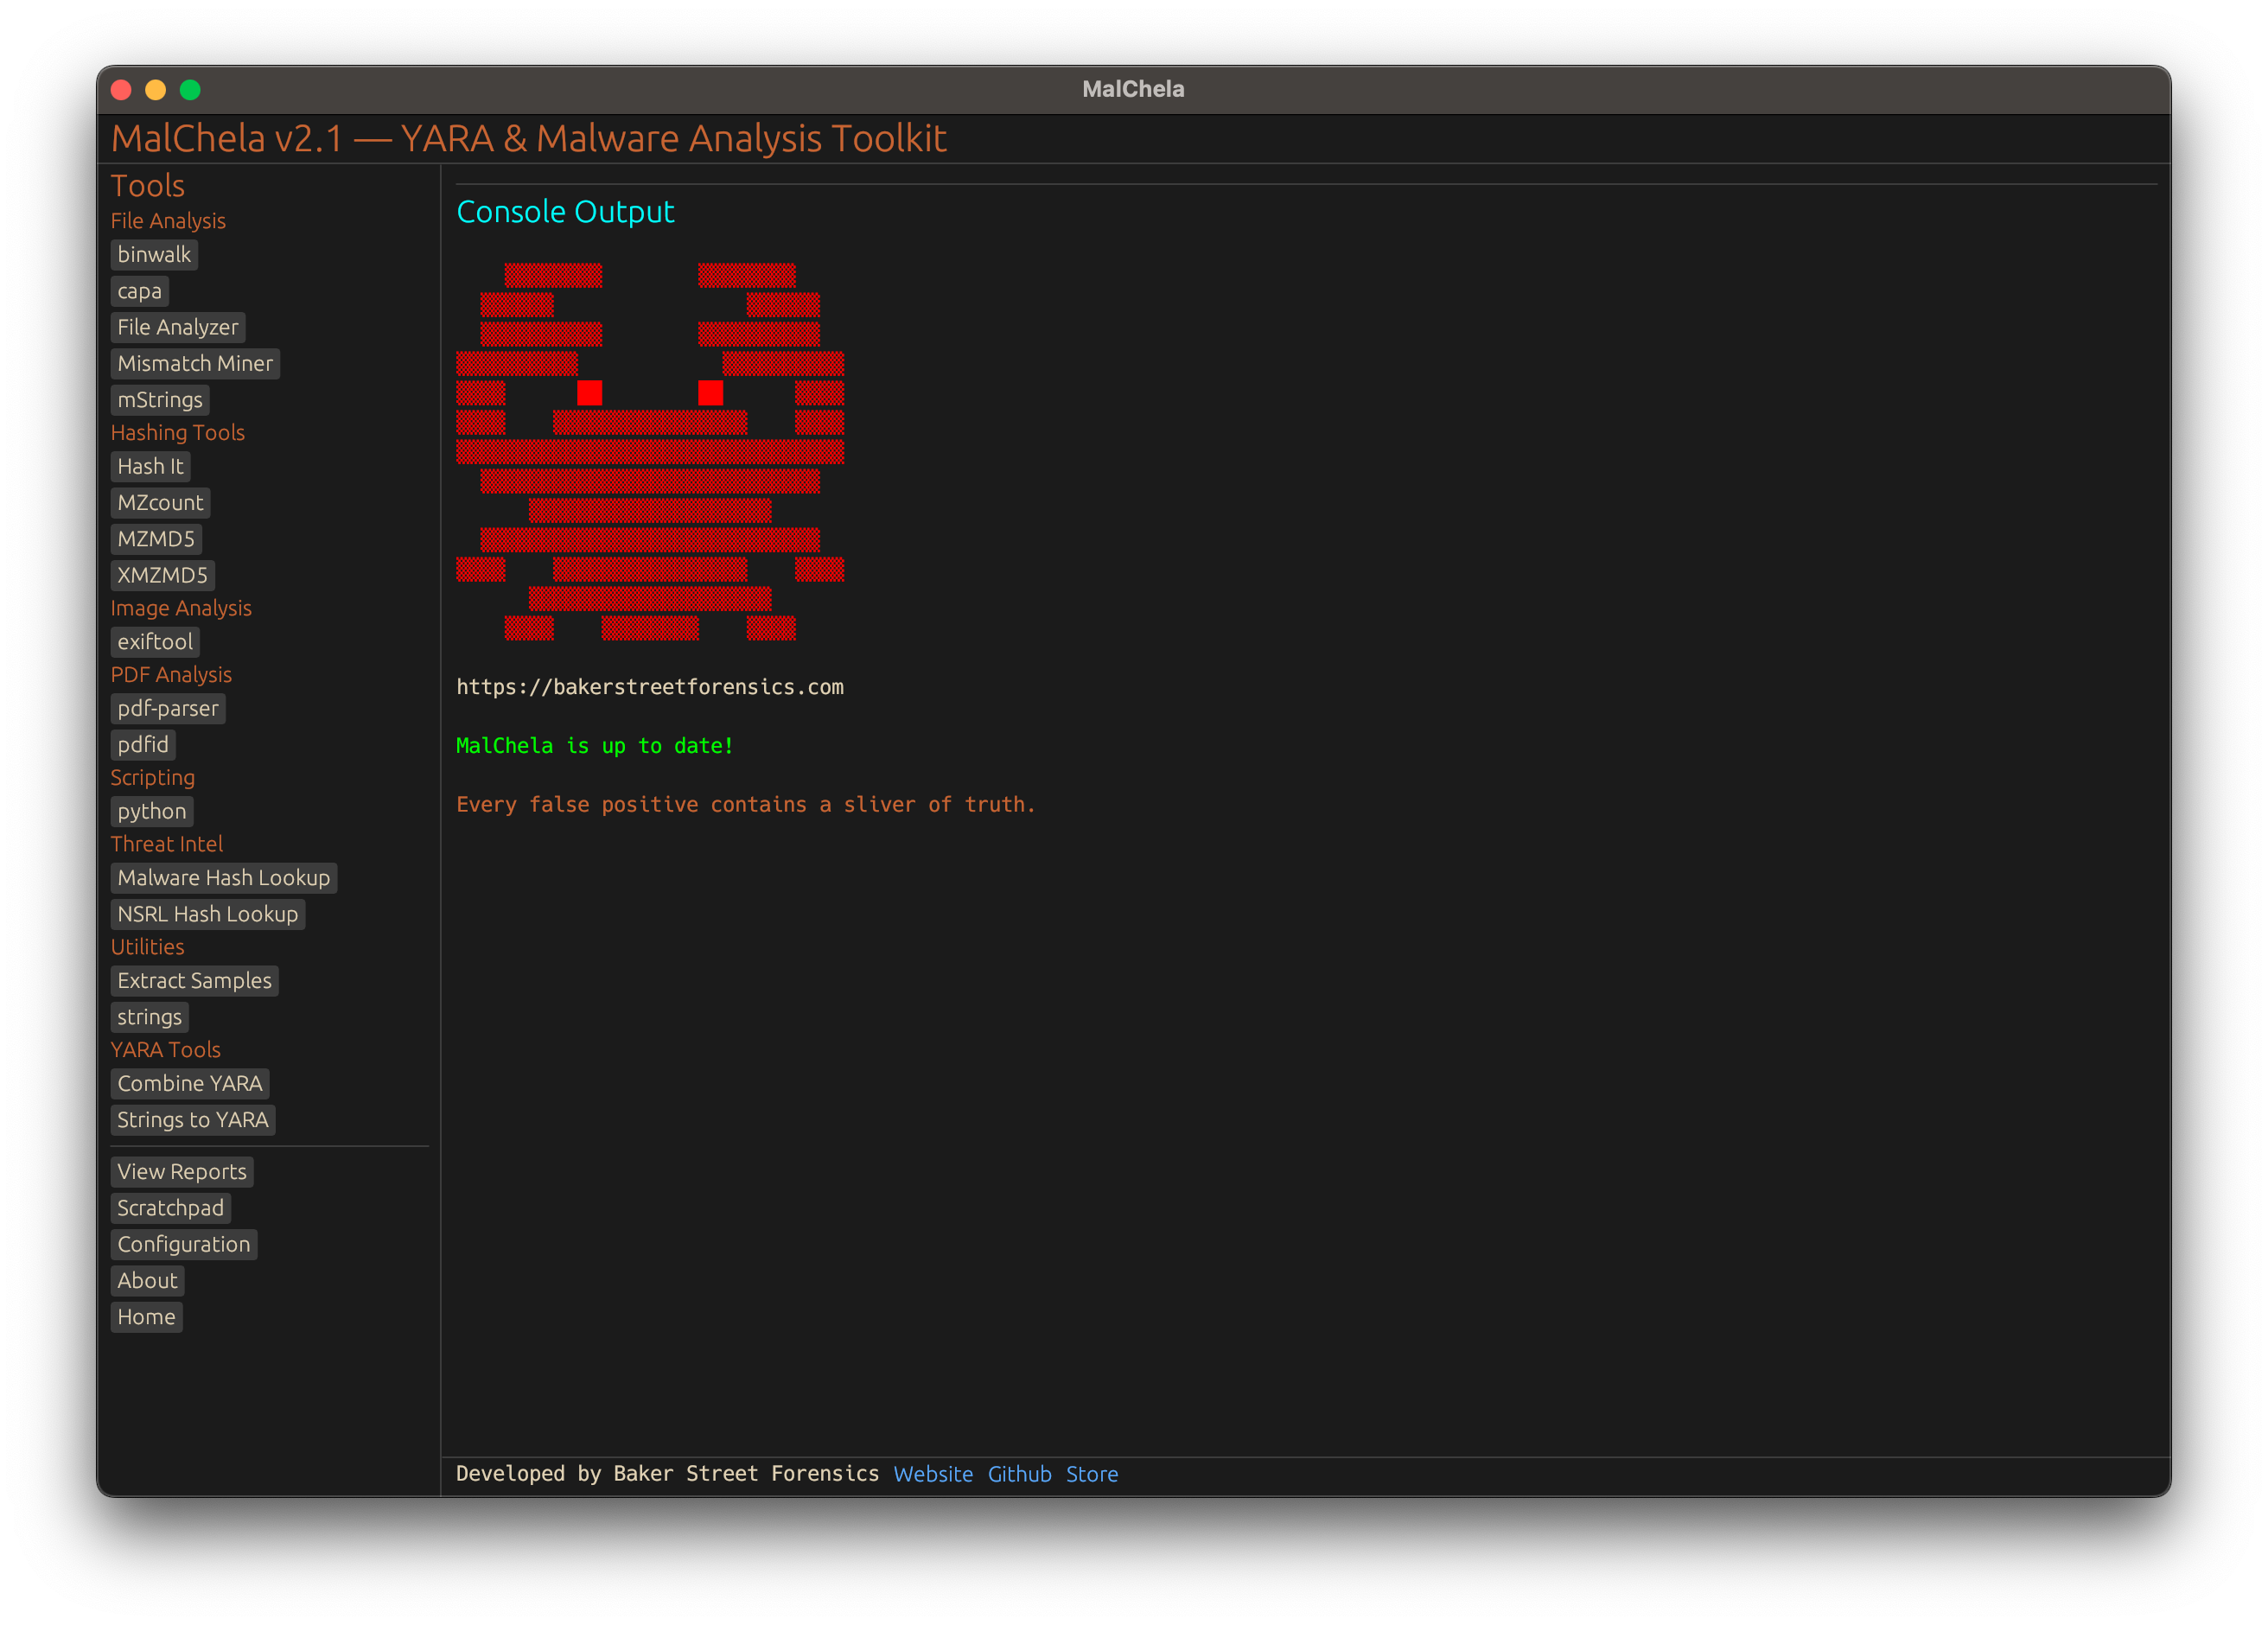Open pdf-parser tool
Screen dimensions: 2268x1625
click(168, 708)
